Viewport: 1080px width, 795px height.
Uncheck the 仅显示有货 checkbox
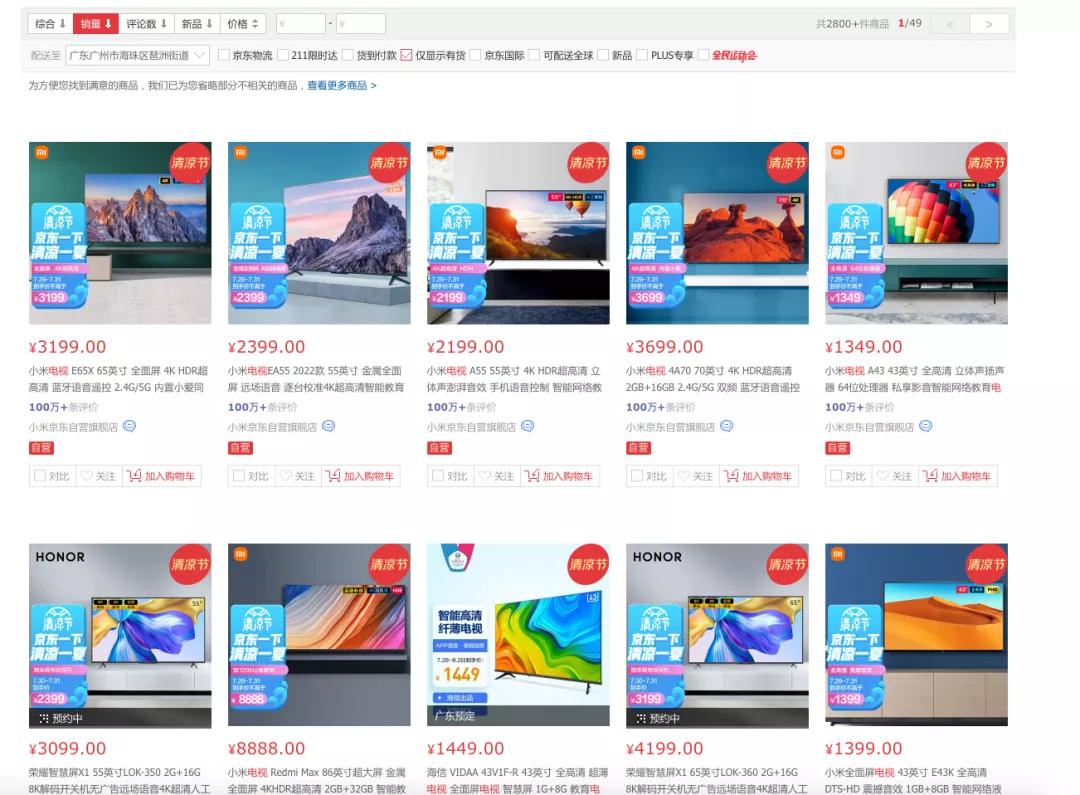[406, 55]
